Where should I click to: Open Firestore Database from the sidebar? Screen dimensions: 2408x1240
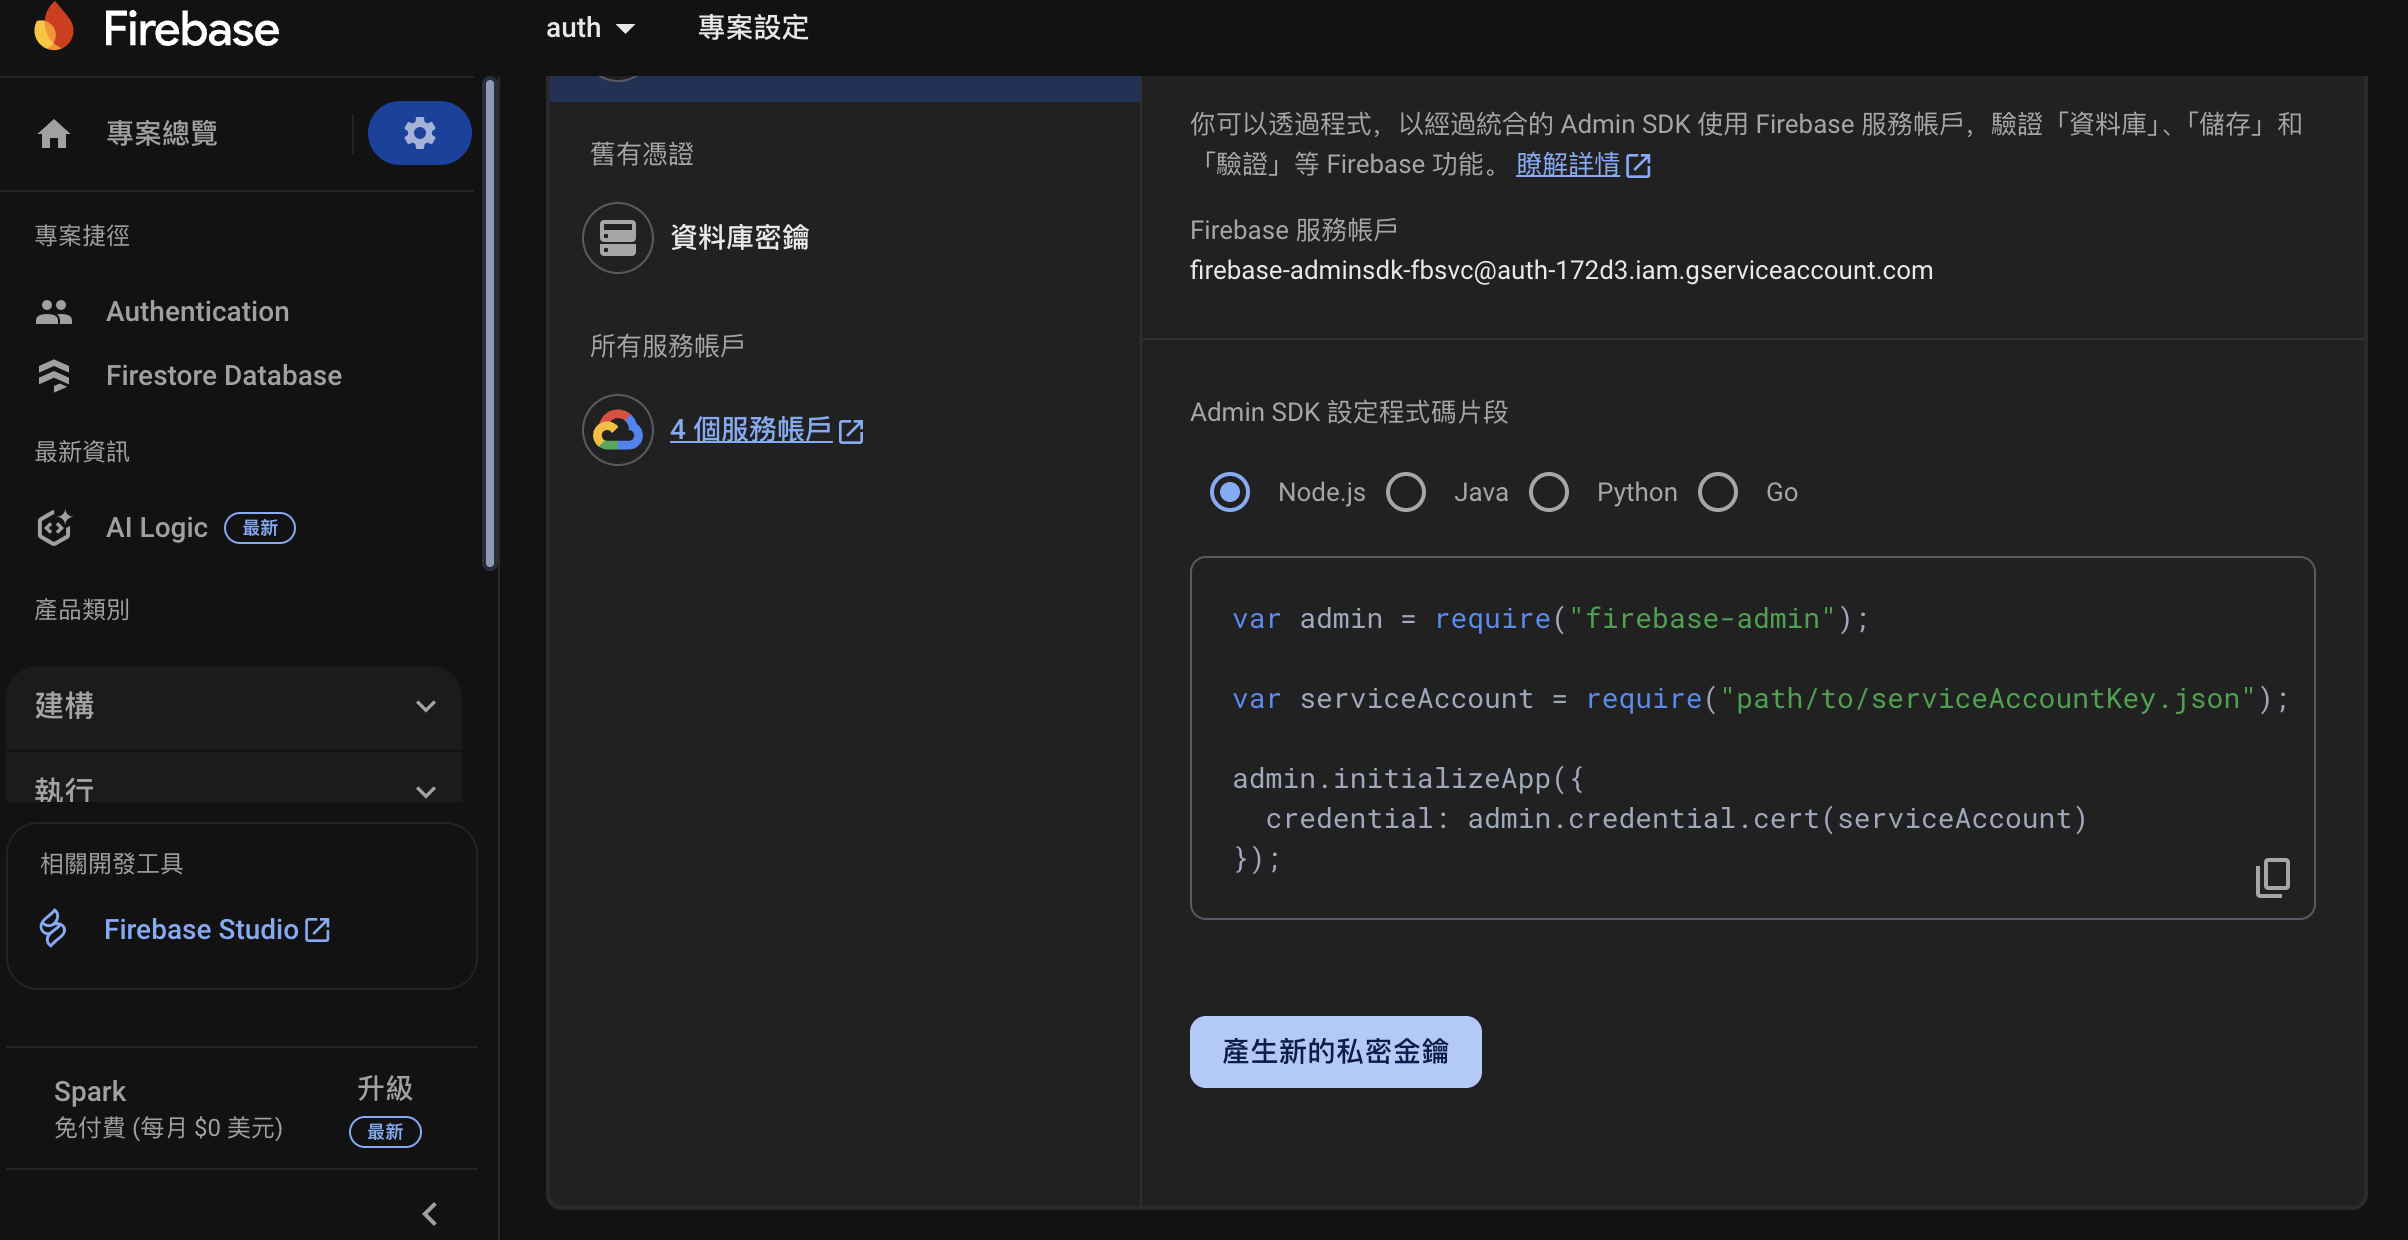pyautogui.click(x=224, y=375)
